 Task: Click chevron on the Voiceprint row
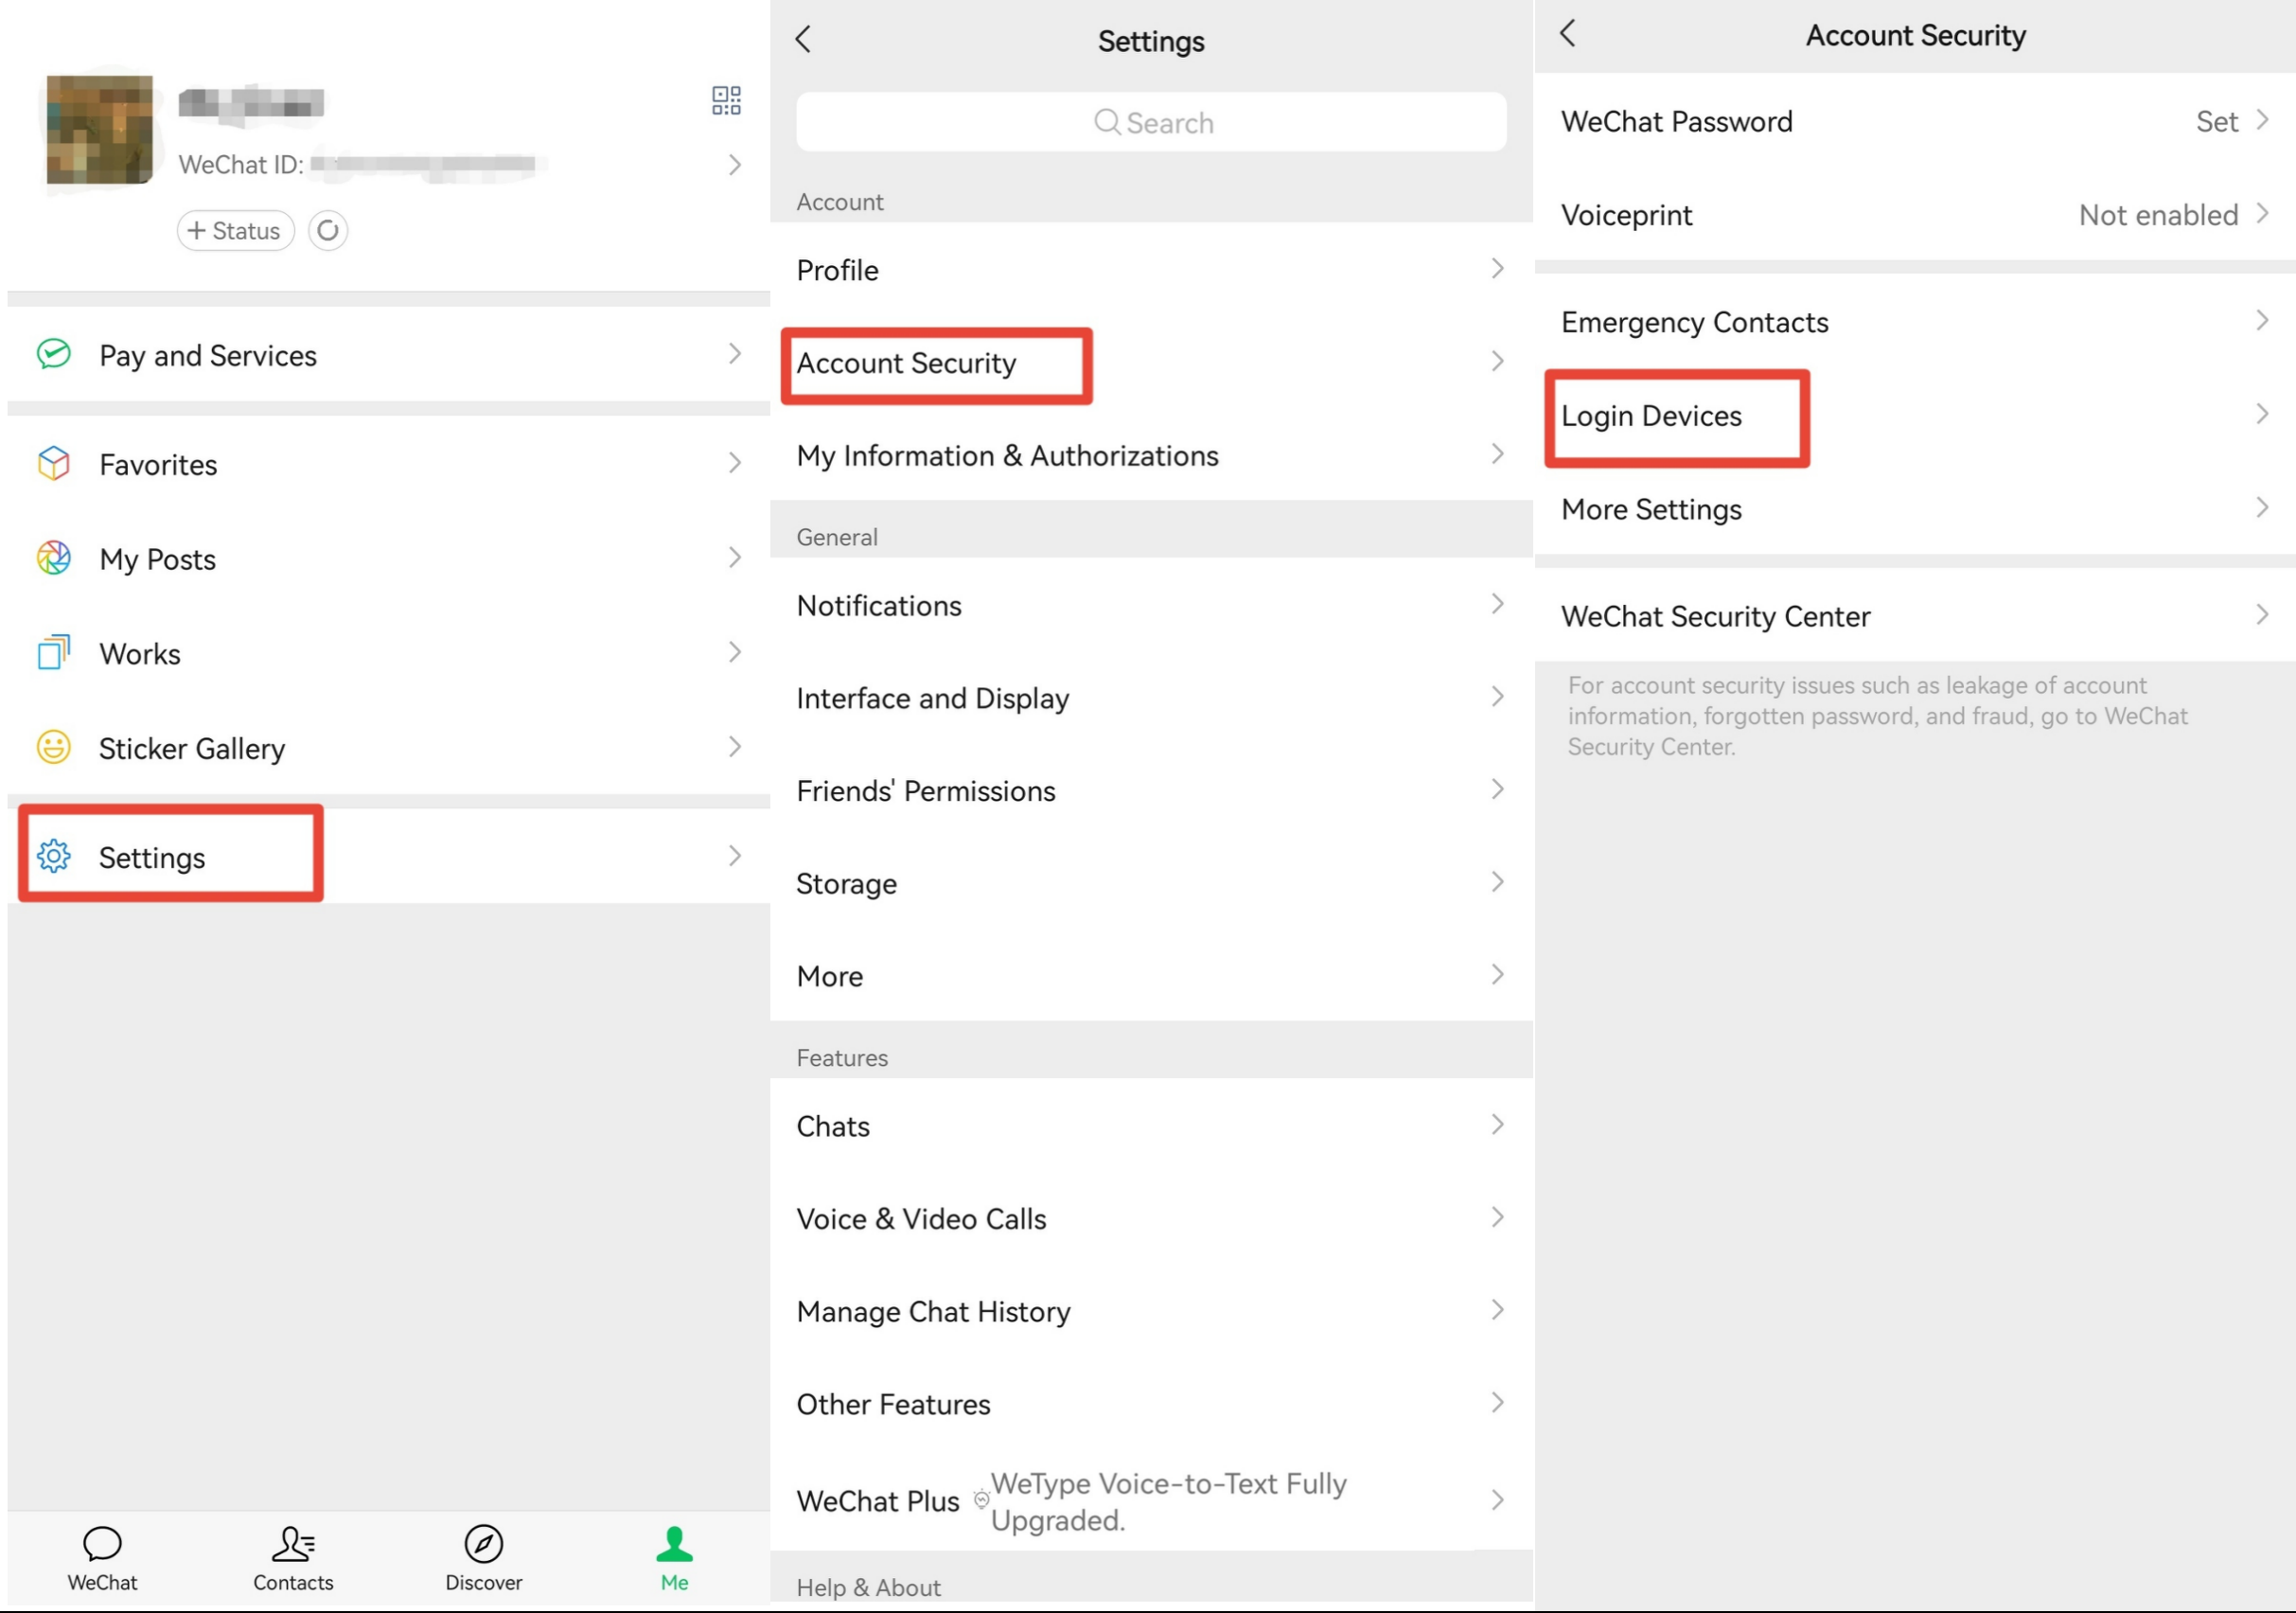(x=2263, y=213)
